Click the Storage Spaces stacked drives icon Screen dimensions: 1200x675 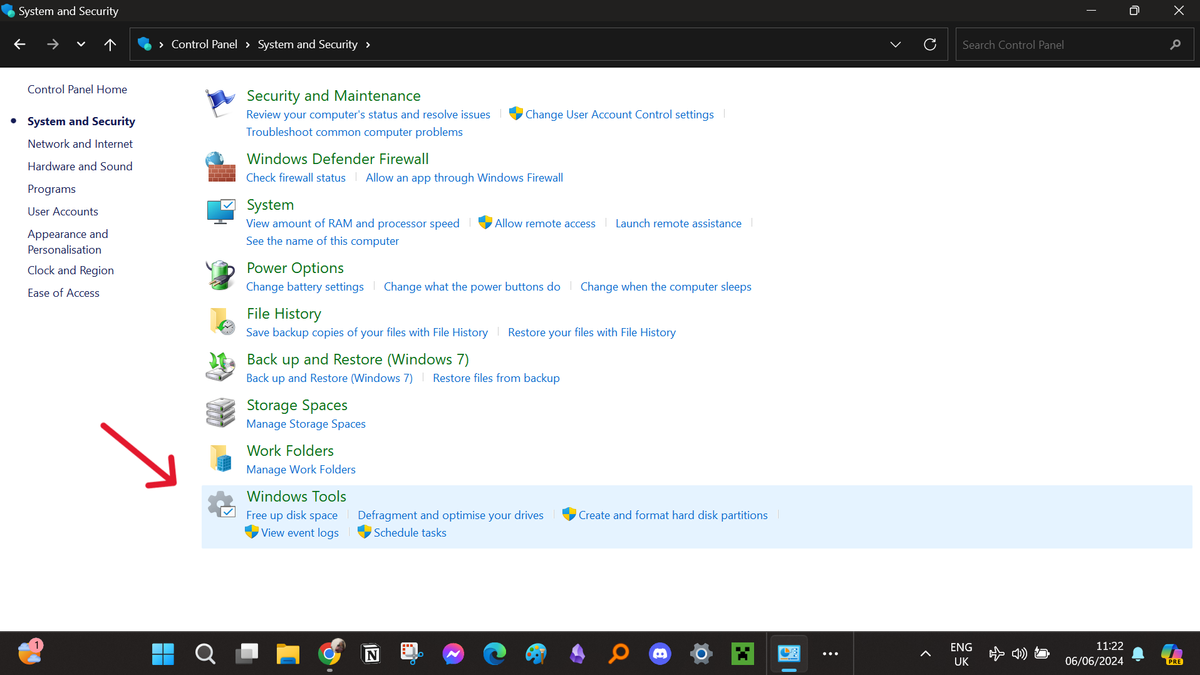[x=220, y=413]
